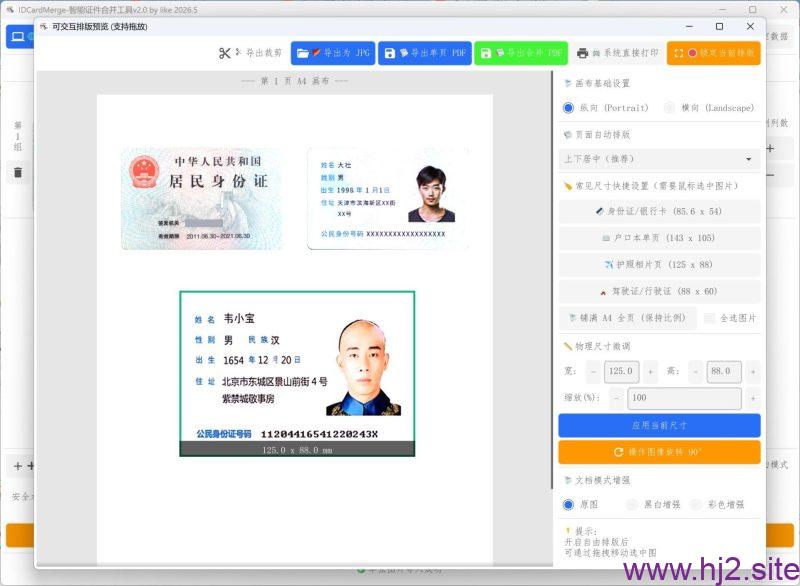This screenshot has width=800, height=586.
Task: Select the ID card front emblem image
Action: point(201,198)
